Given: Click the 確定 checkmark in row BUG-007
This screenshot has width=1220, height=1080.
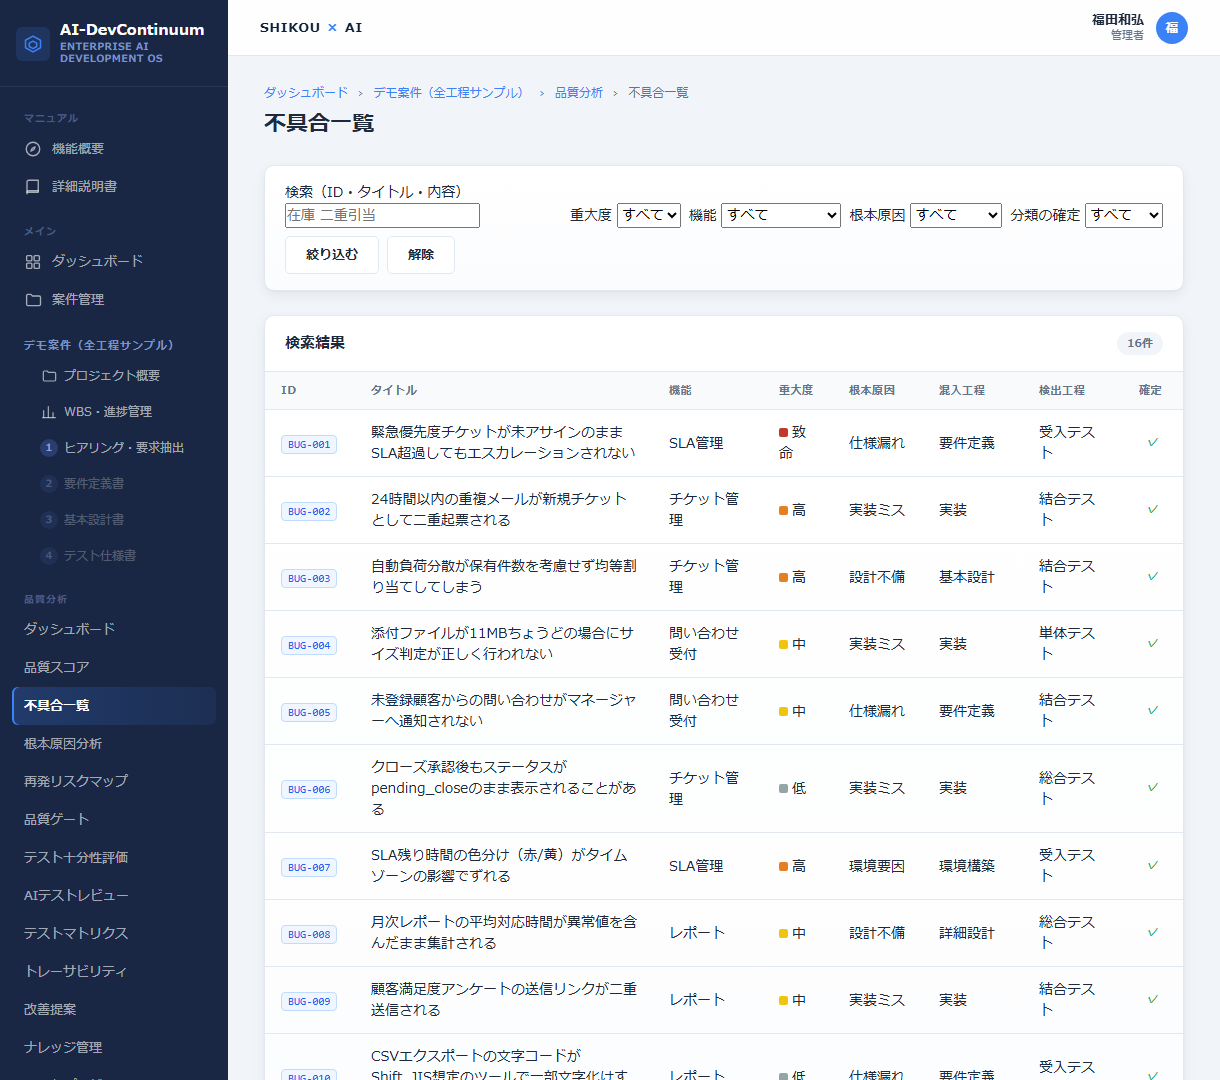Looking at the screenshot, I should 1152,865.
